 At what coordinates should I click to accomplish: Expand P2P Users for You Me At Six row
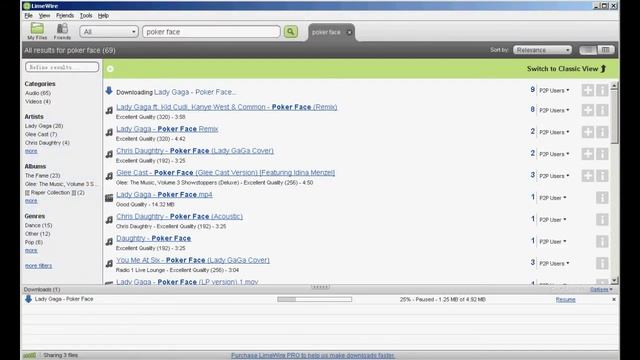[x=554, y=264]
